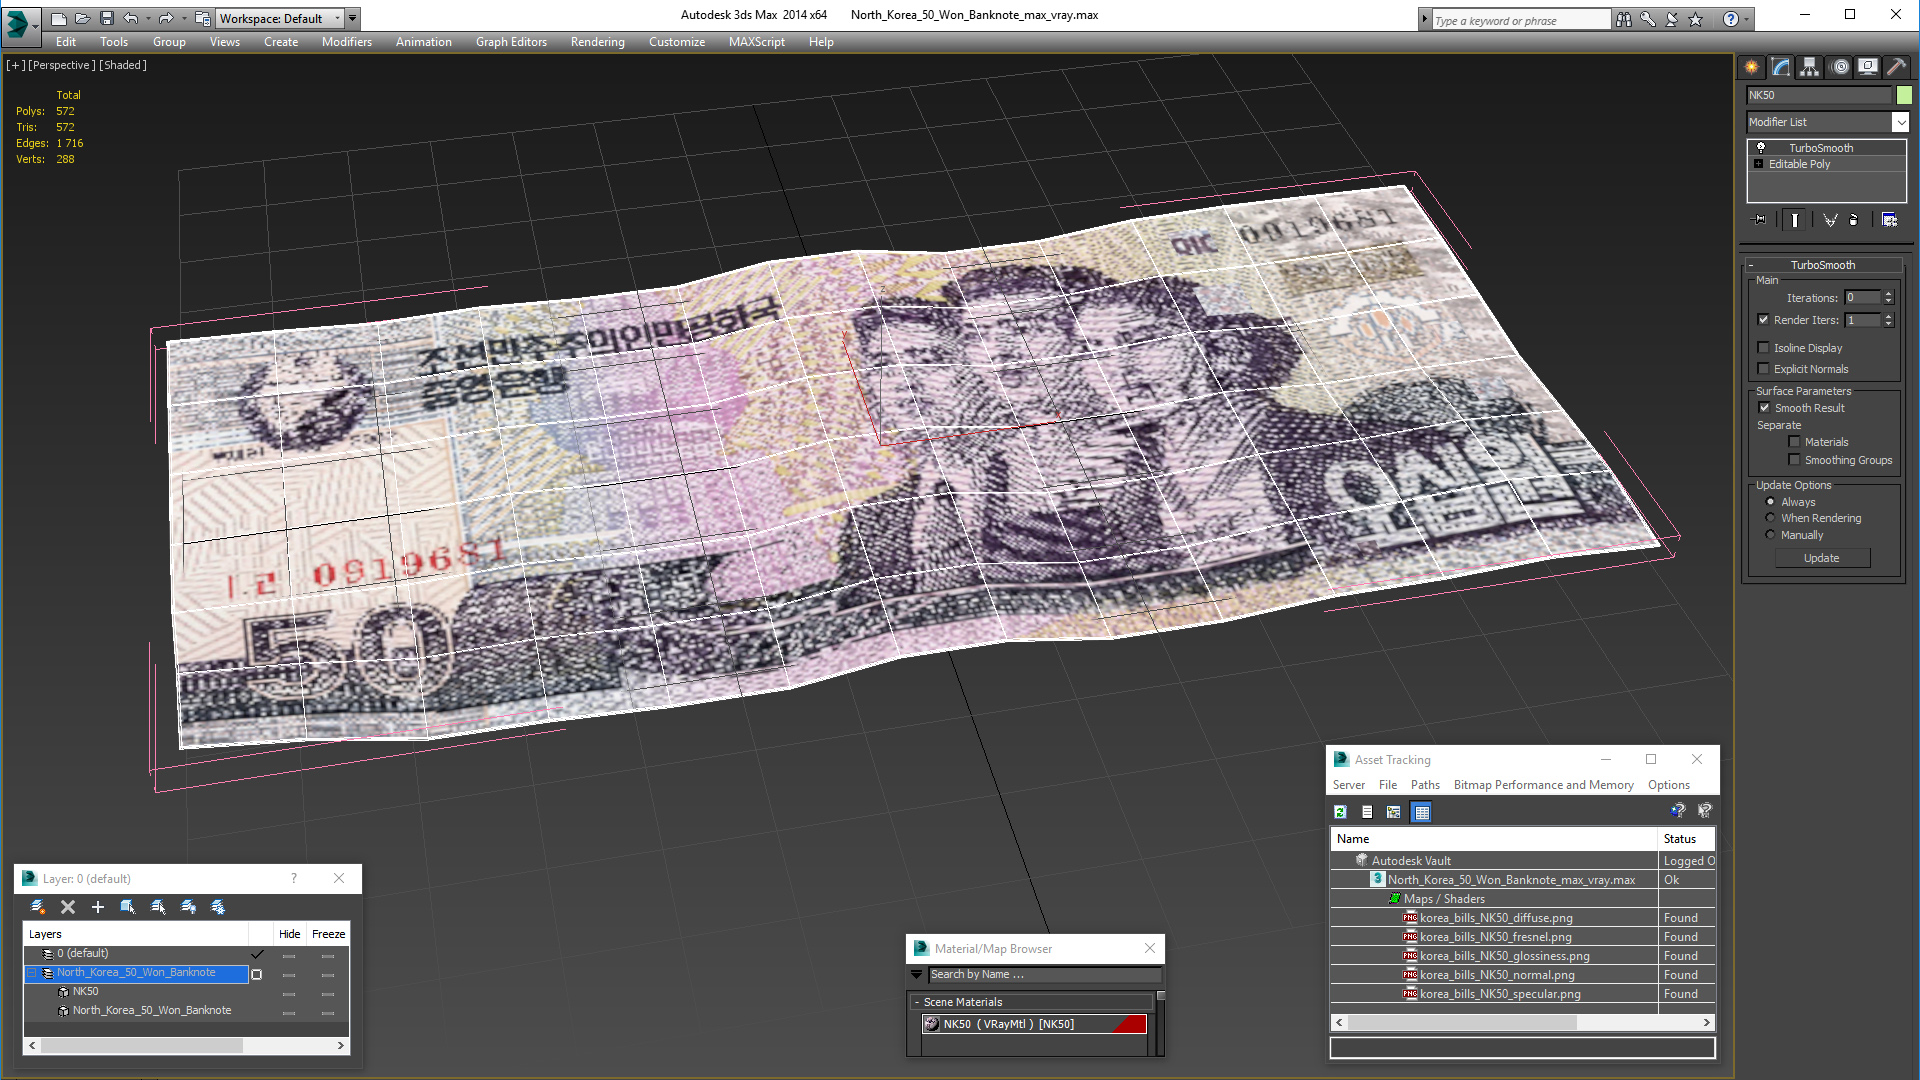Click Highlight Selected Objects' Layers icon
Image resolution: width=1920 pixels, height=1080 pixels.
(158, 907)
